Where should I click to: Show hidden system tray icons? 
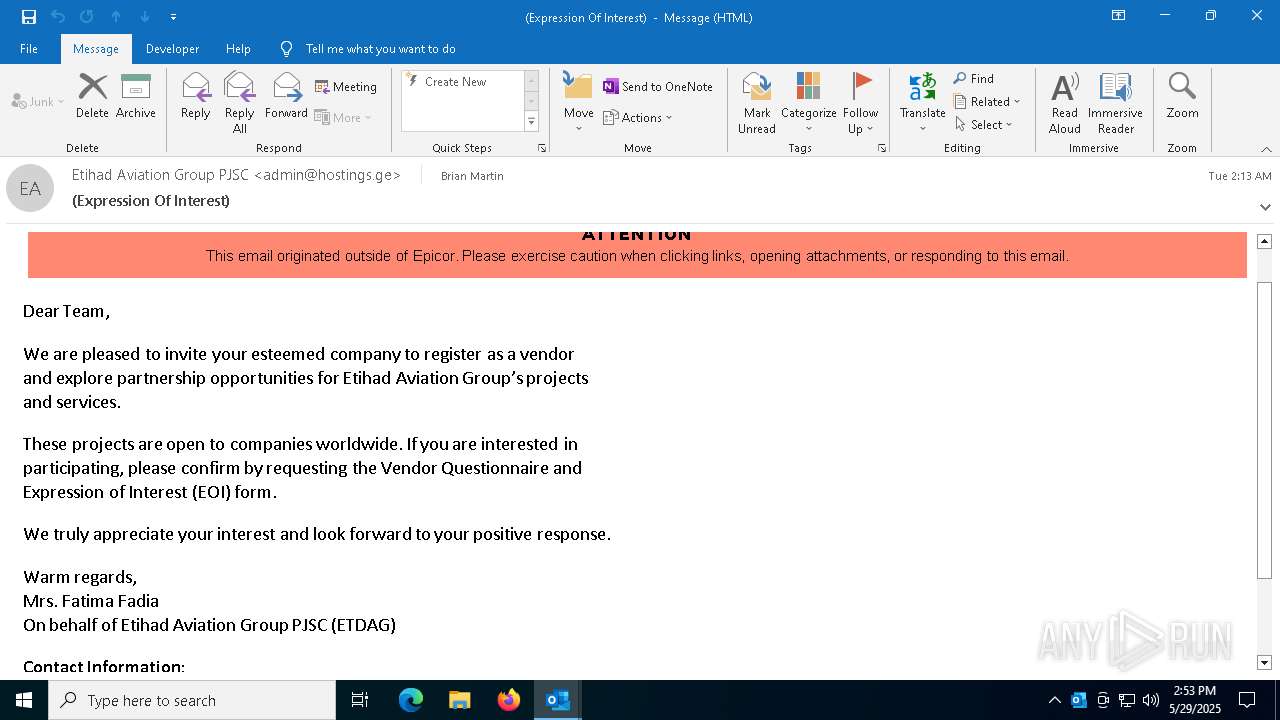coord(1054,700)
